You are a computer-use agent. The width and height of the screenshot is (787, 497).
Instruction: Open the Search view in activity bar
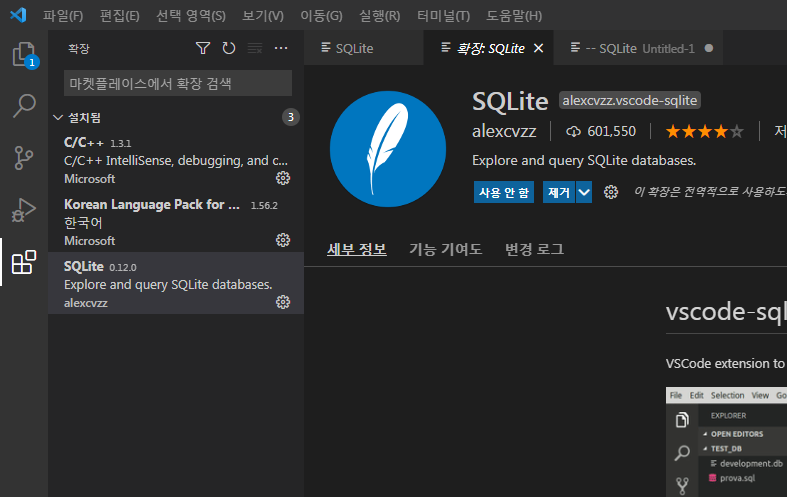click(24, 106)
